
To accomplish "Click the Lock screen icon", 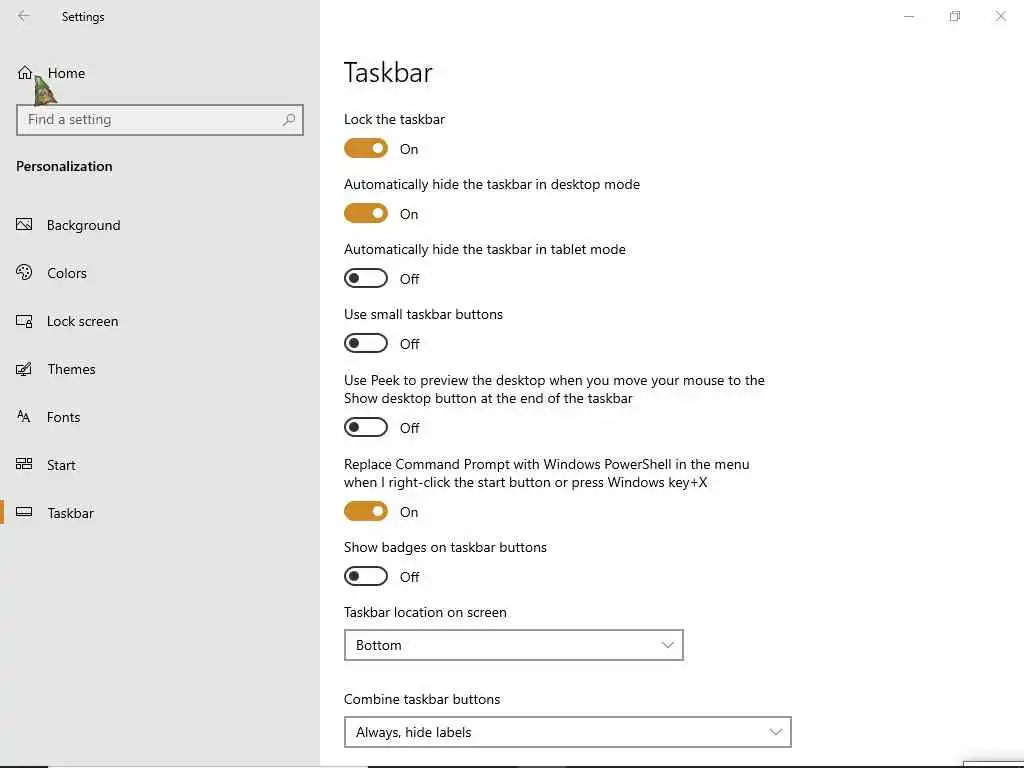I will click(24, 321).
